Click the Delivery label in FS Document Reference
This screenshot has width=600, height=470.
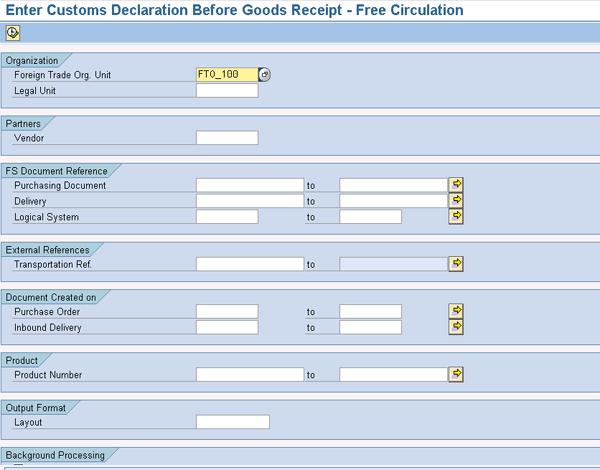[x=30, y=201]
